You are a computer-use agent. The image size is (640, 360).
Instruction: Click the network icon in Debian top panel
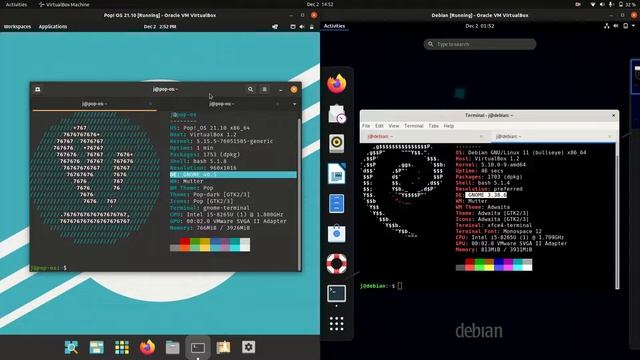[x=607, y=26]
